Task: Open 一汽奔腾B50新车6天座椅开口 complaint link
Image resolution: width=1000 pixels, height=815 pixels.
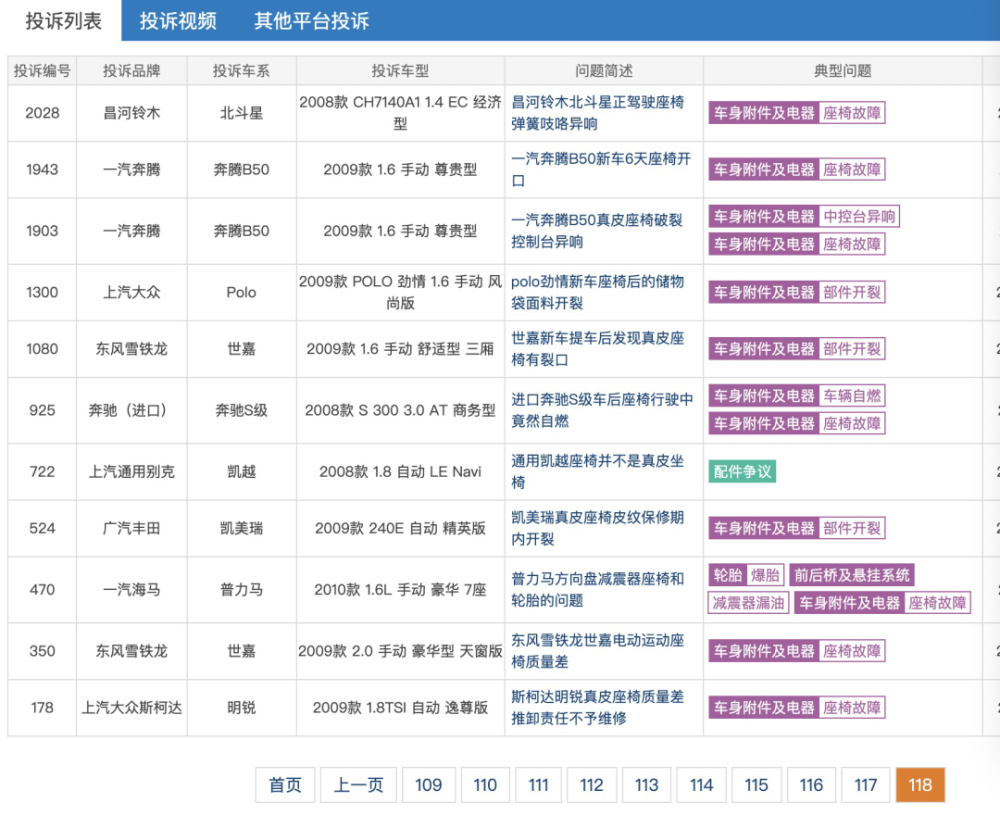Action: tap(601, 170)
